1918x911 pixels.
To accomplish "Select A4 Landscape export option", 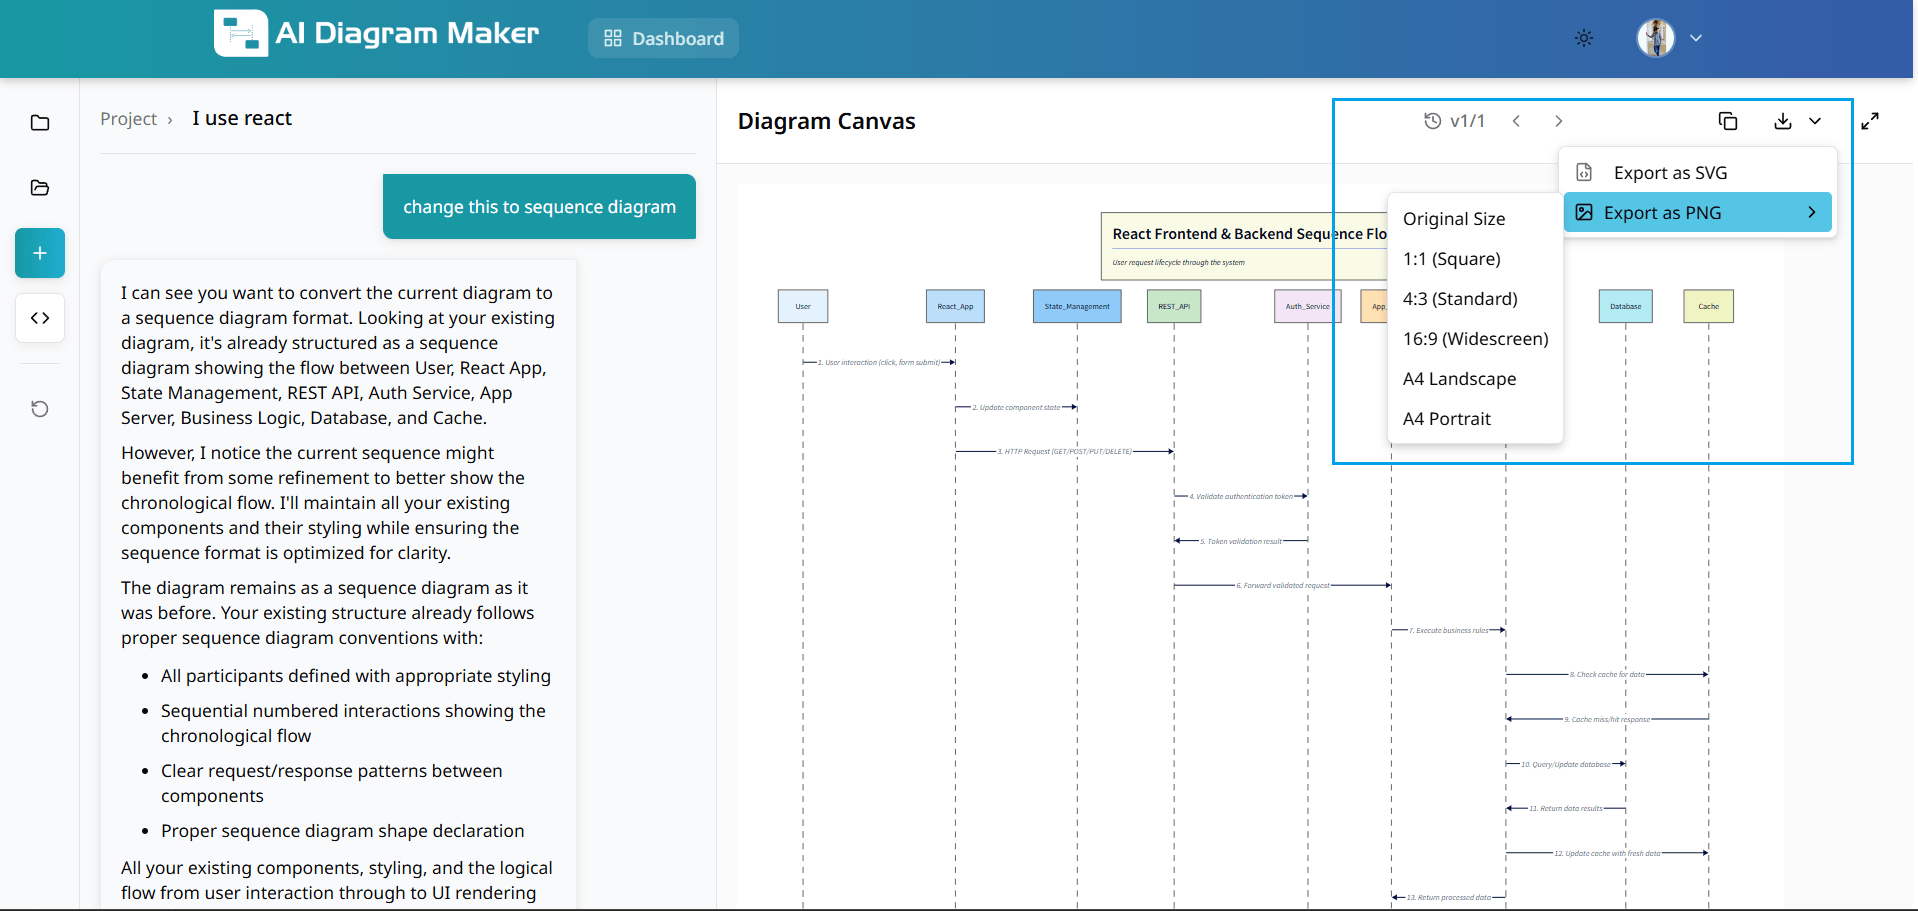I will 1459,379.
